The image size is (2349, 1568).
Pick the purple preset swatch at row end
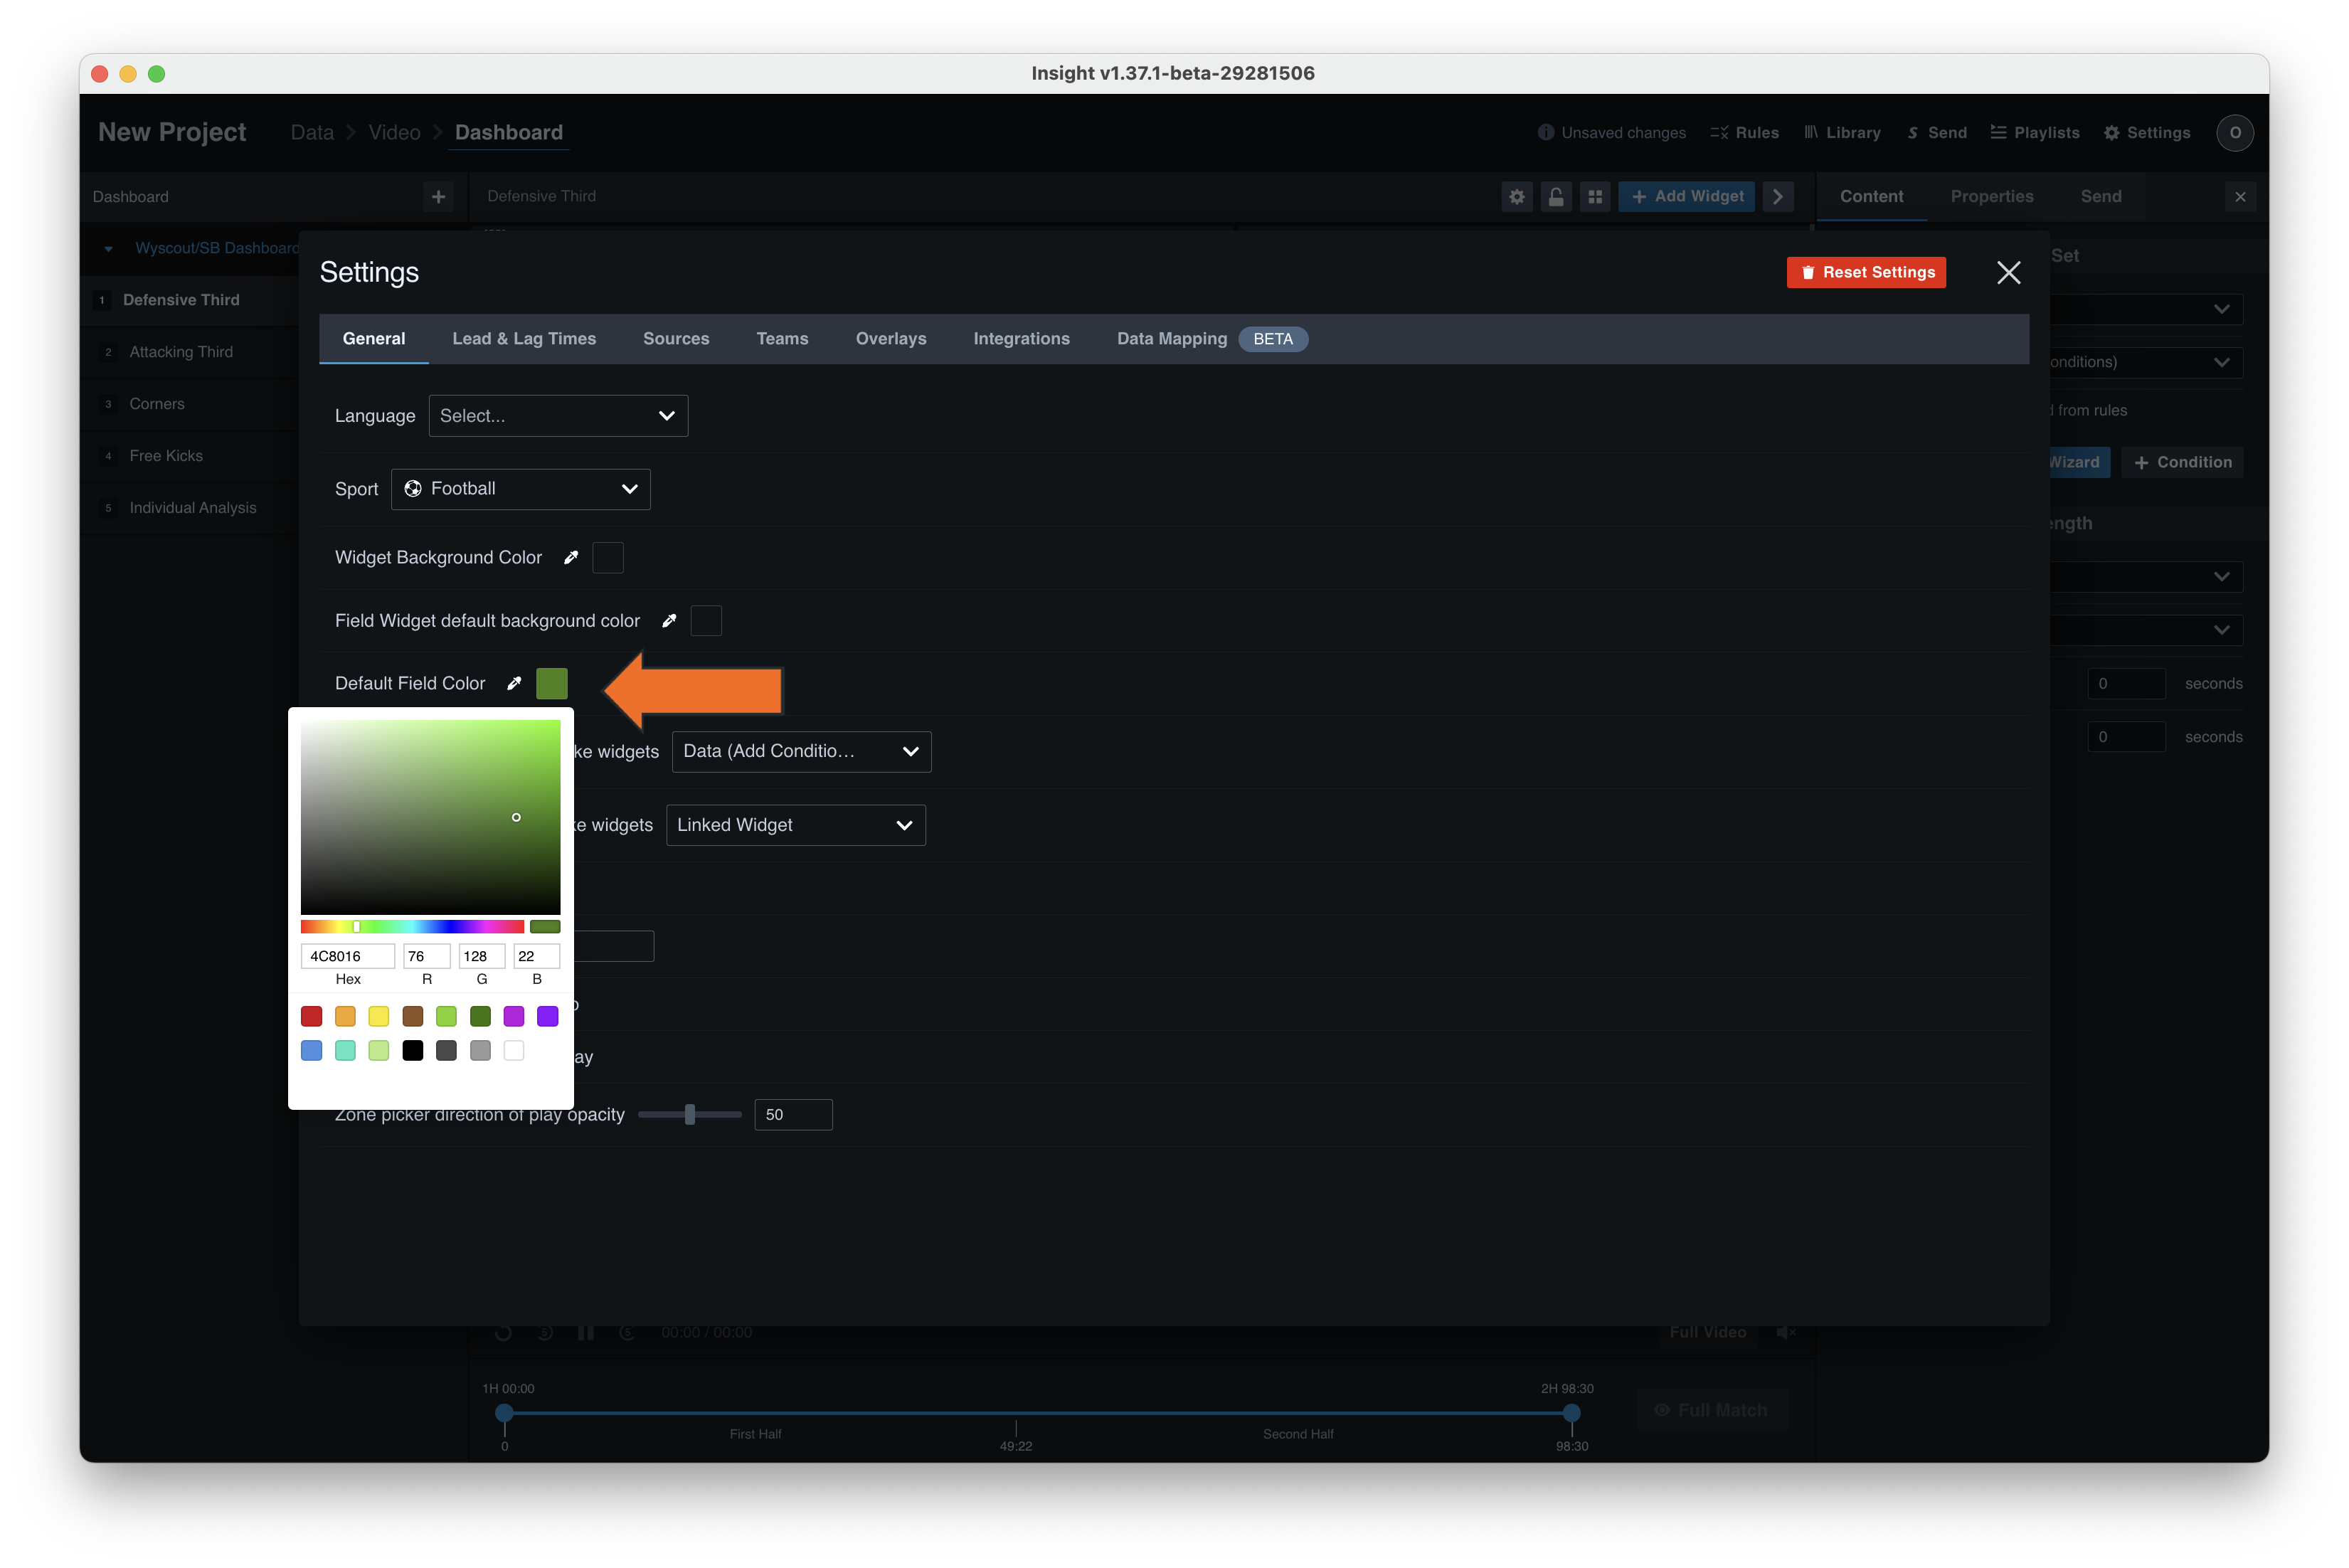tap(548, 1016)
